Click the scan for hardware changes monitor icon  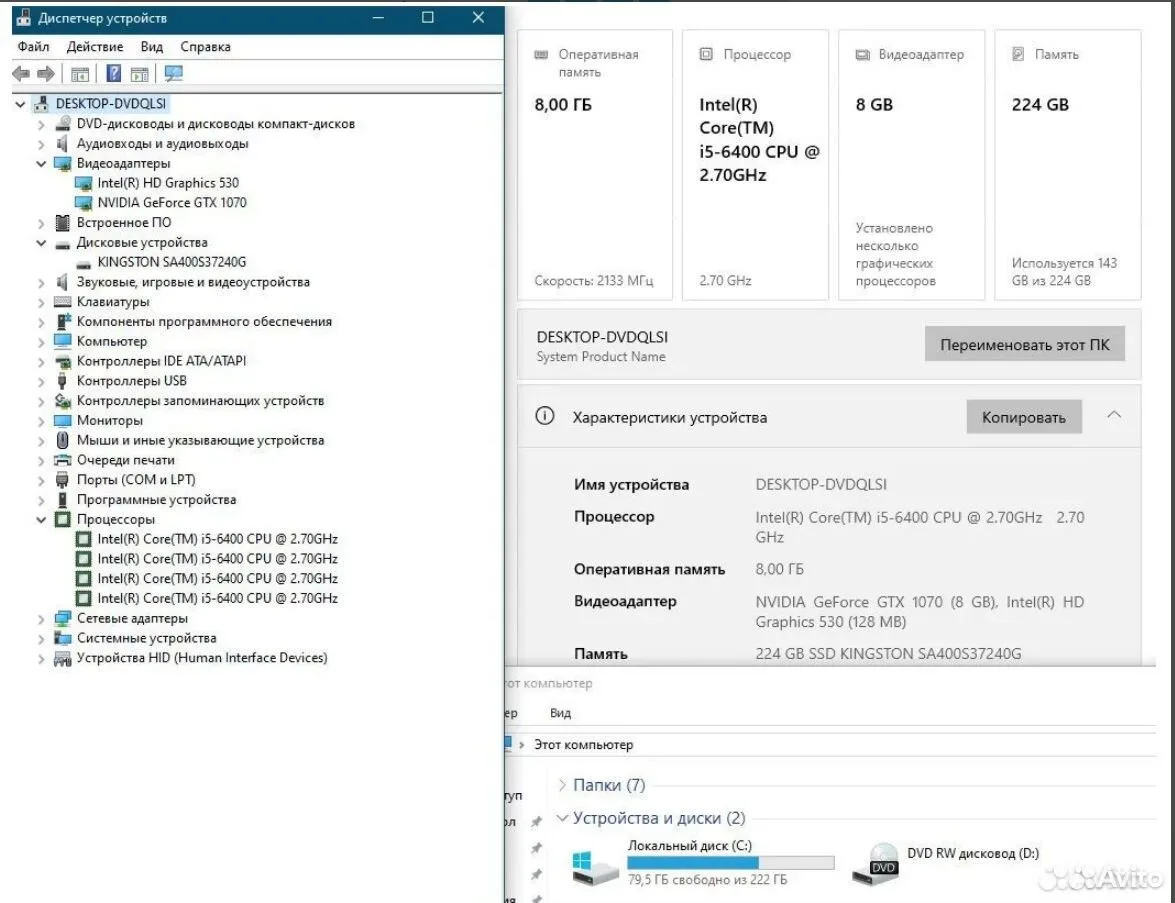pyautogui.click(x=174, y=73)
